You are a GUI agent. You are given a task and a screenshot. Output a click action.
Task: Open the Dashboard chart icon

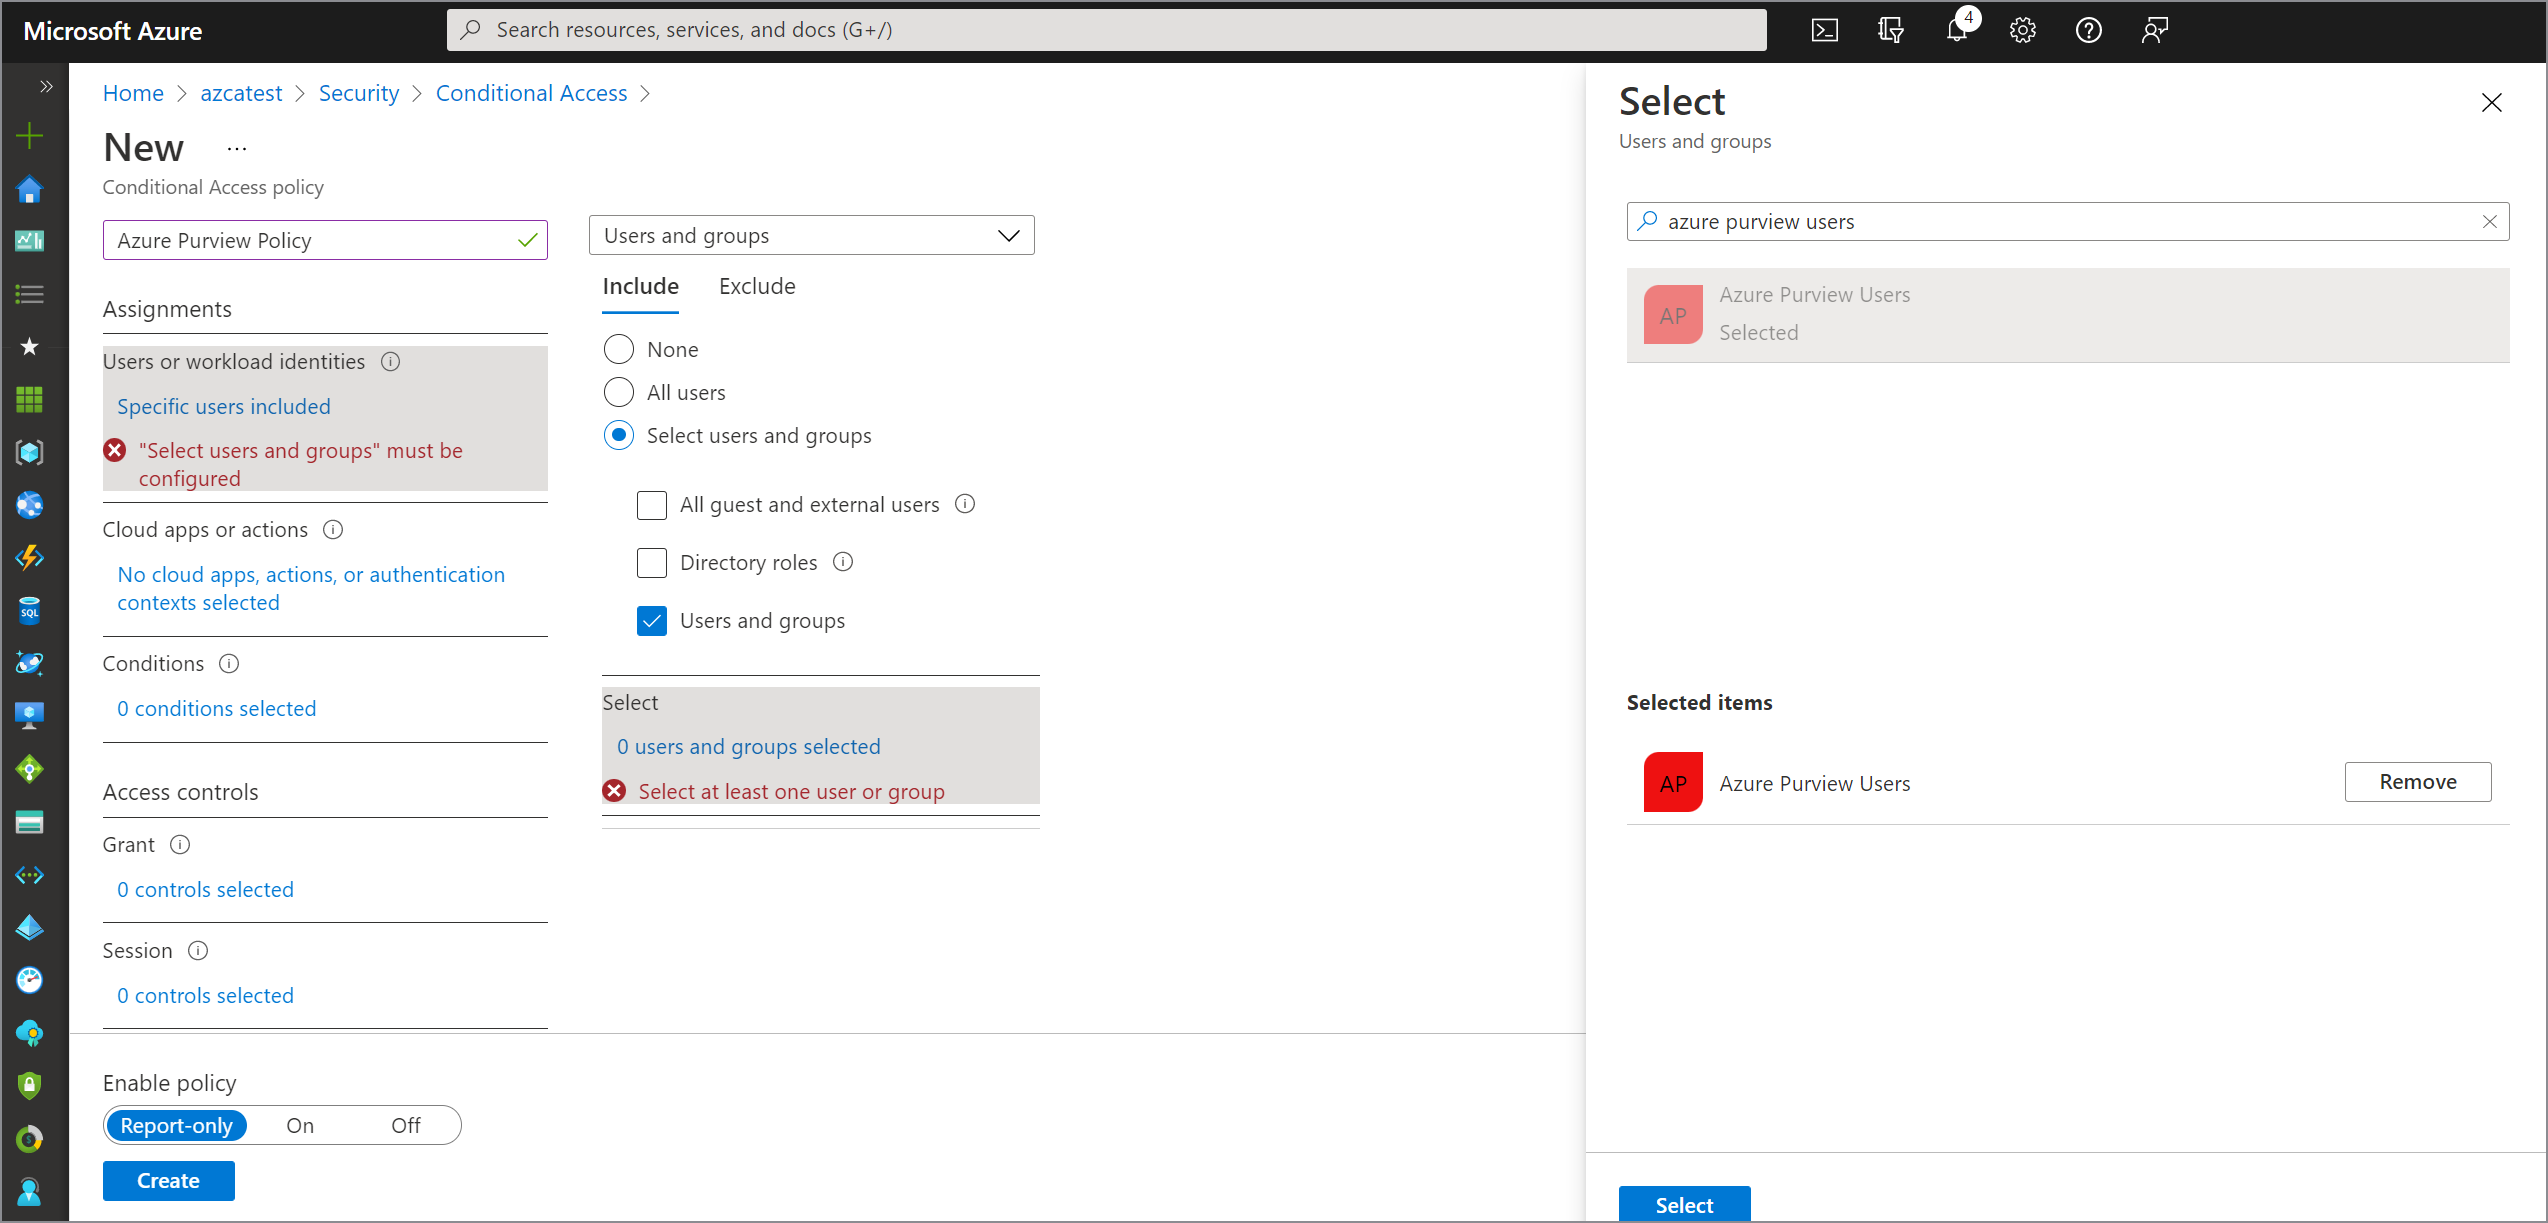click(x=30, y=241)
